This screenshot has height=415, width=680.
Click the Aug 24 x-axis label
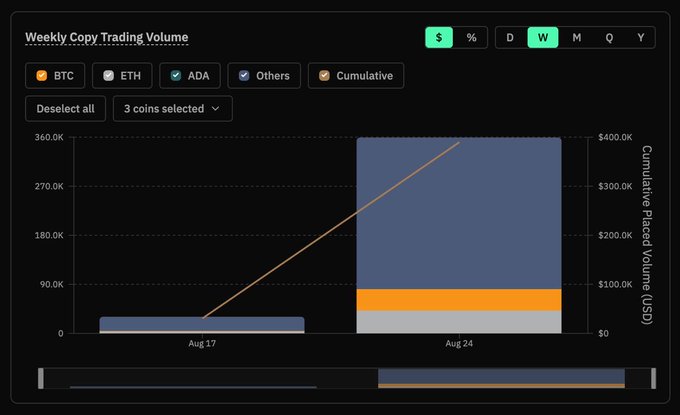(x=459, y=343)
